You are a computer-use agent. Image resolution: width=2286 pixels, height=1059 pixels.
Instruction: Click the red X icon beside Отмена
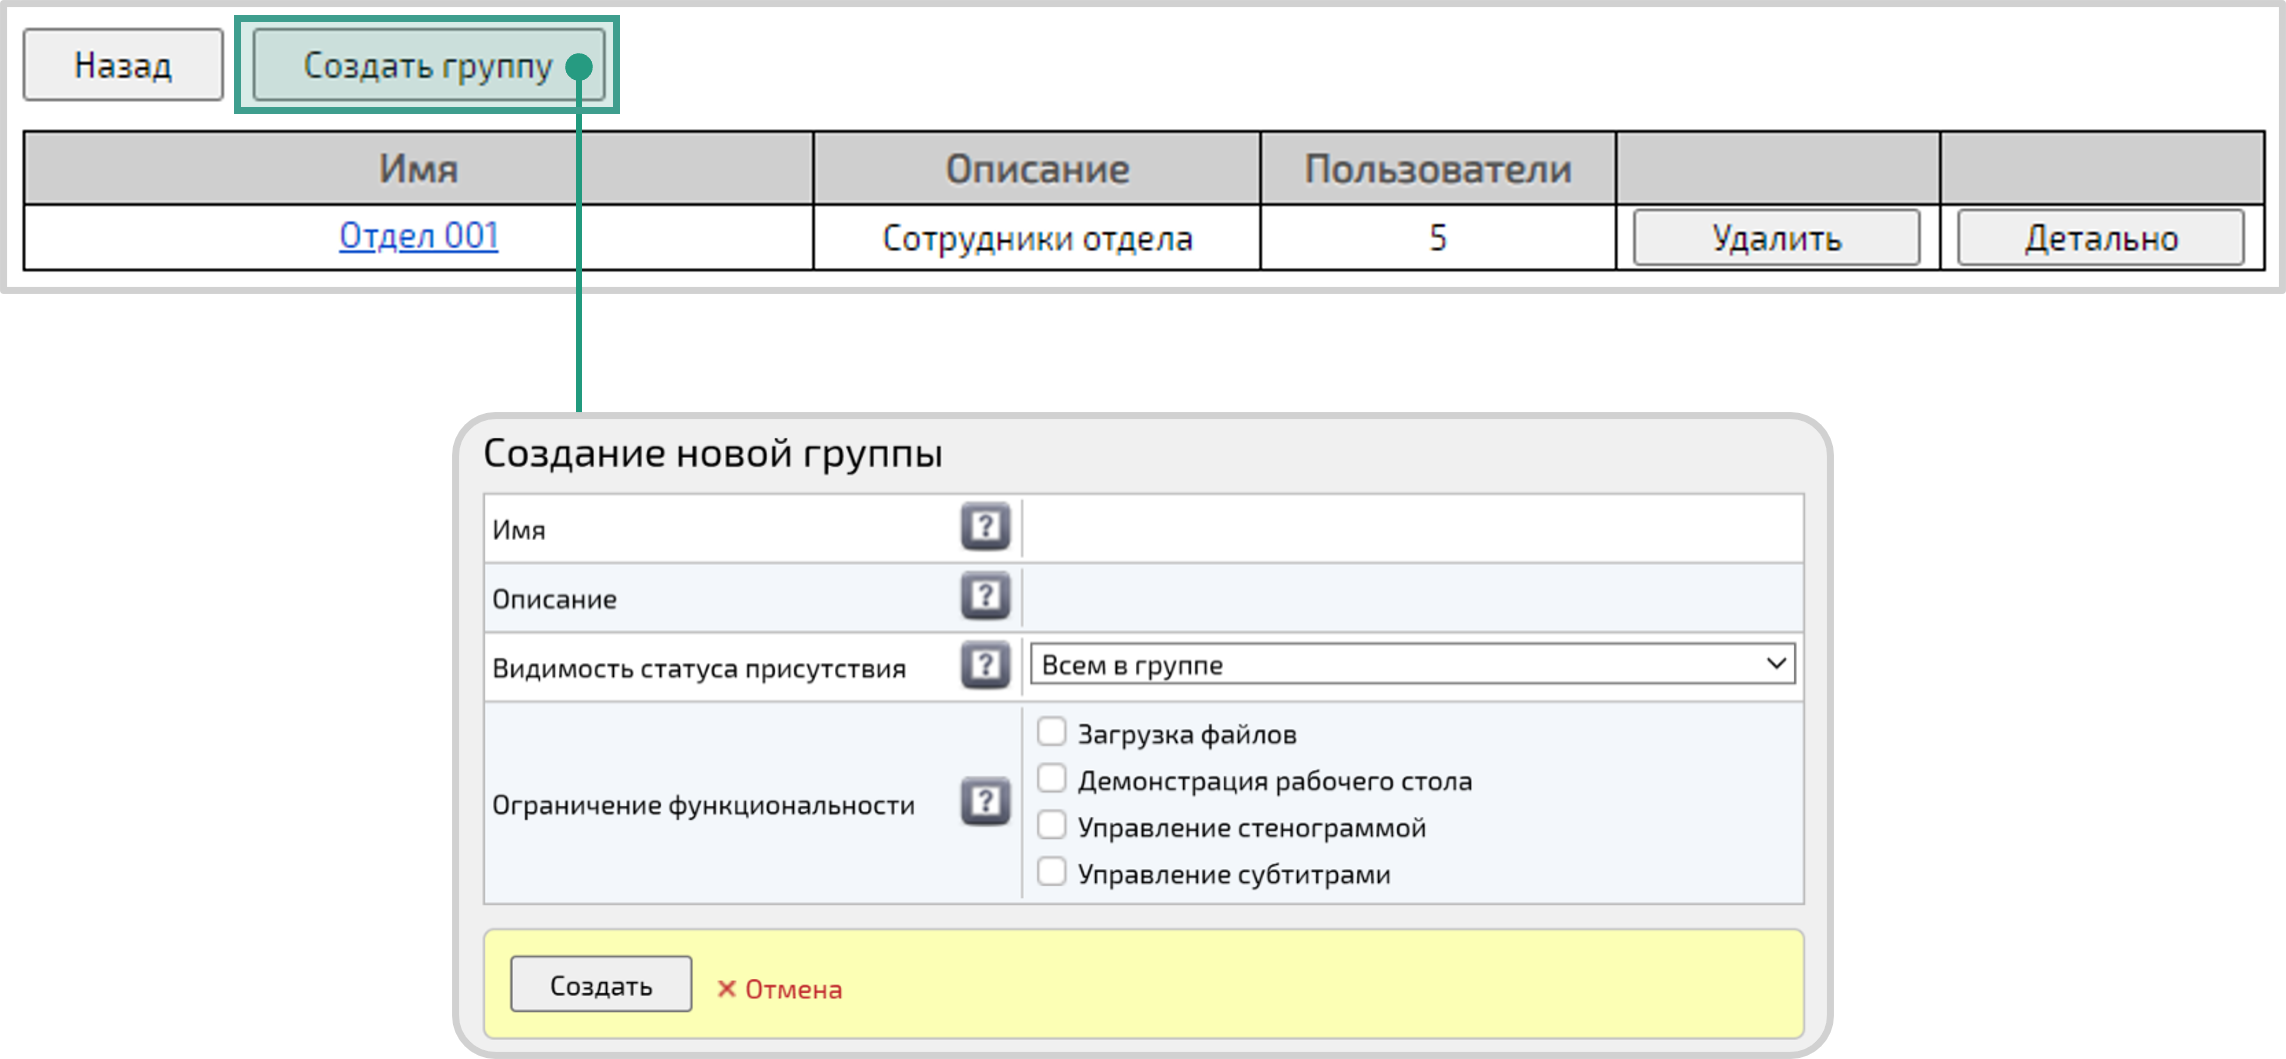coord(726,988)
